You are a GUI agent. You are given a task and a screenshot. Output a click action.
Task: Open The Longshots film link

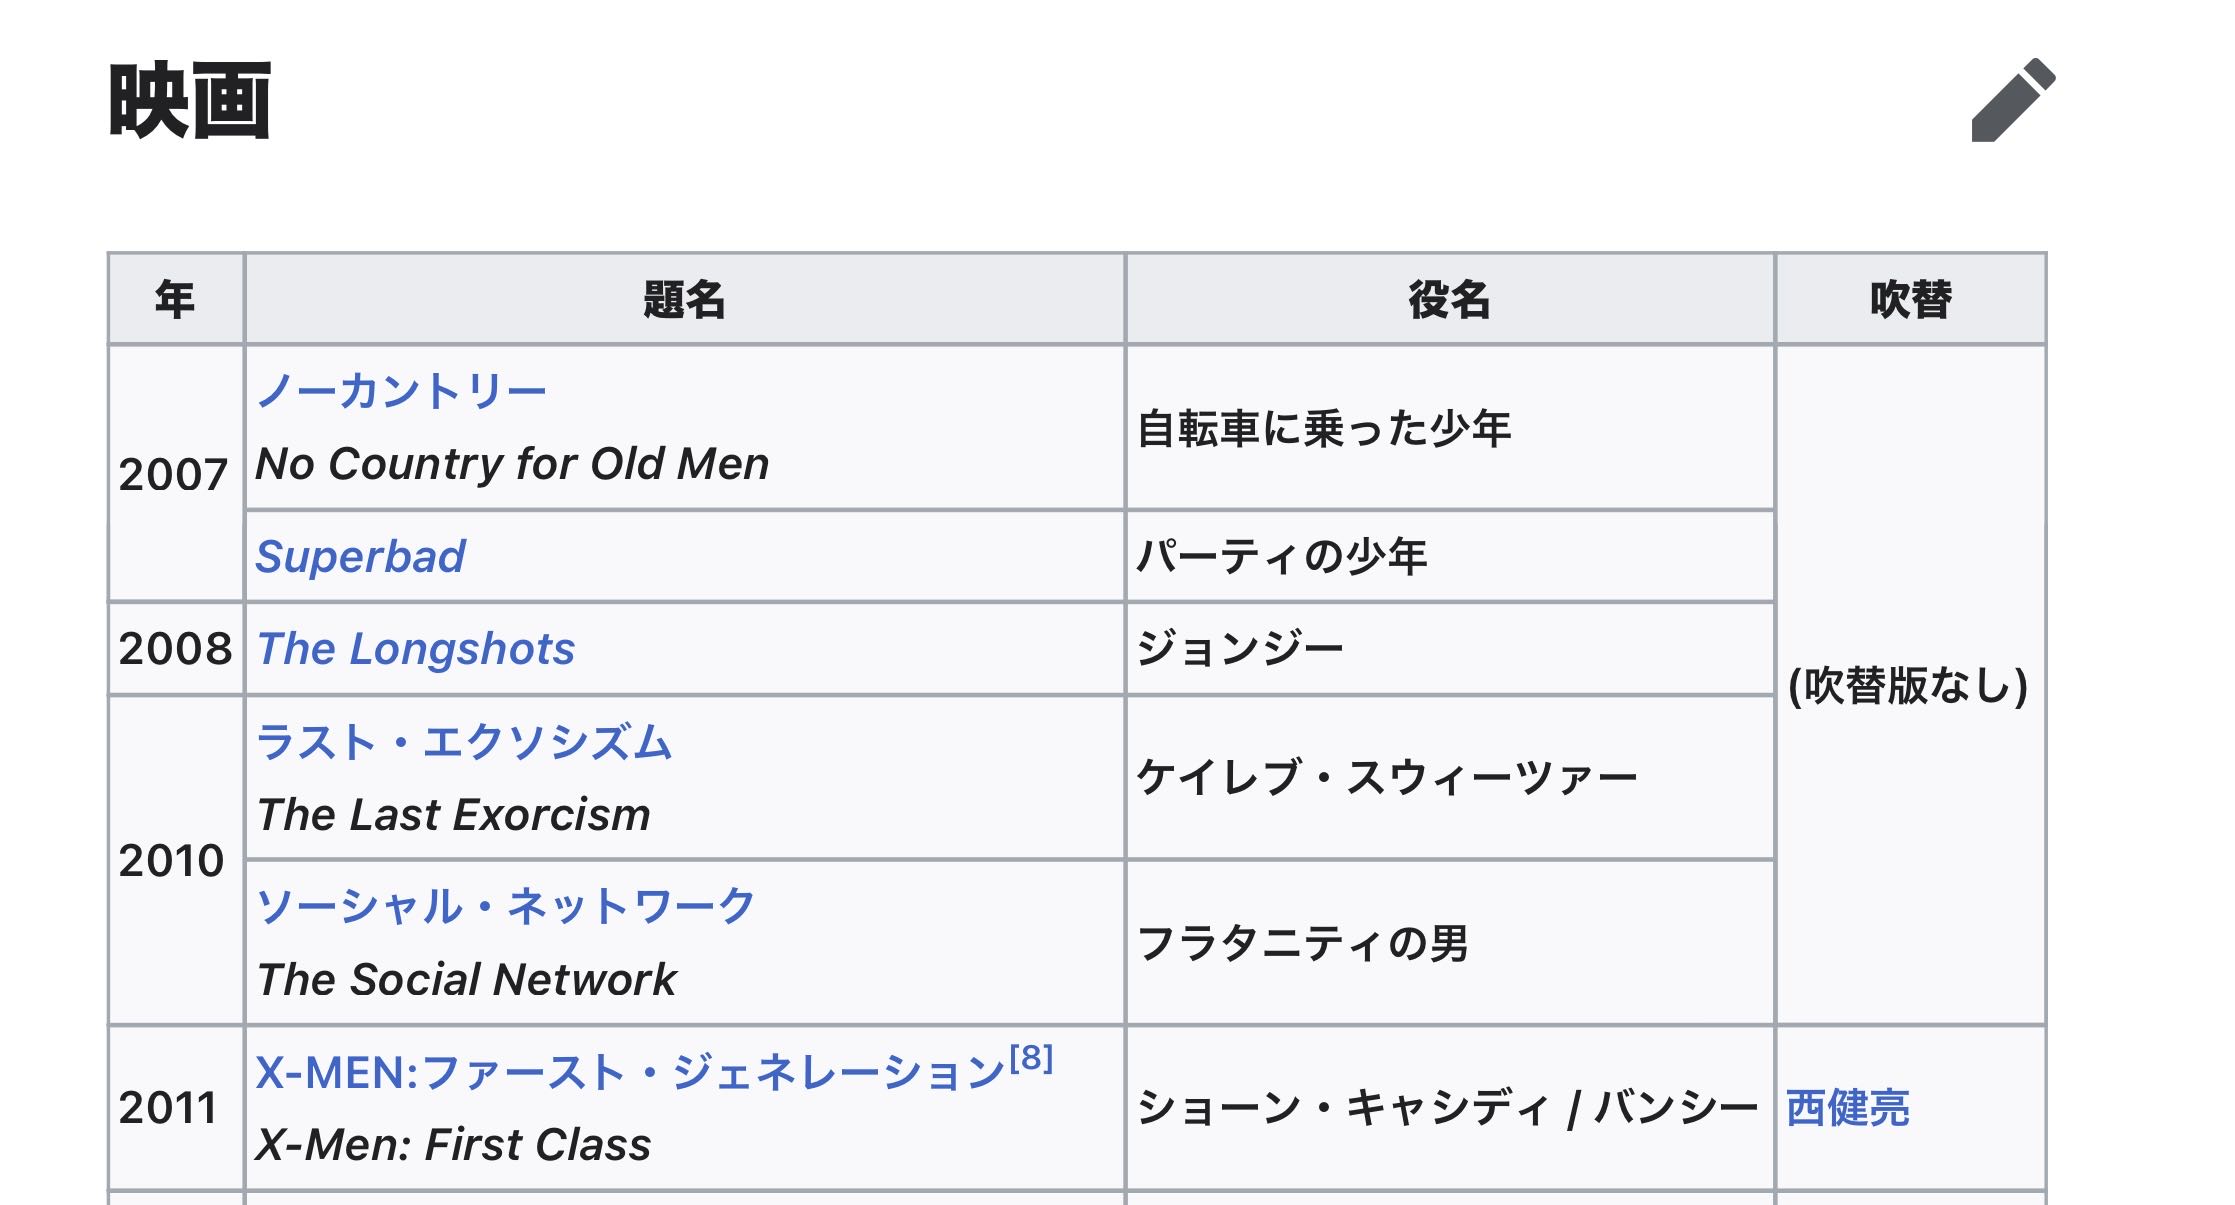point(415,649)
